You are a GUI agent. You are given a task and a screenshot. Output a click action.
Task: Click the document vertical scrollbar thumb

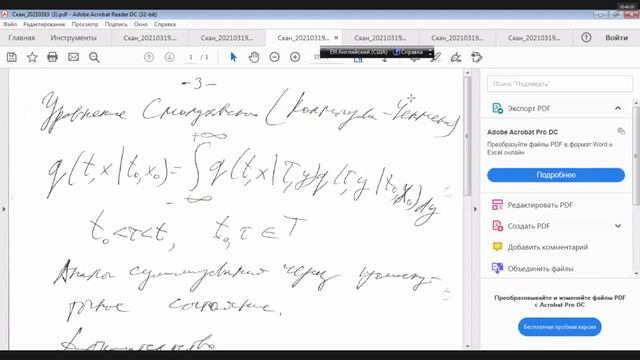468,136
